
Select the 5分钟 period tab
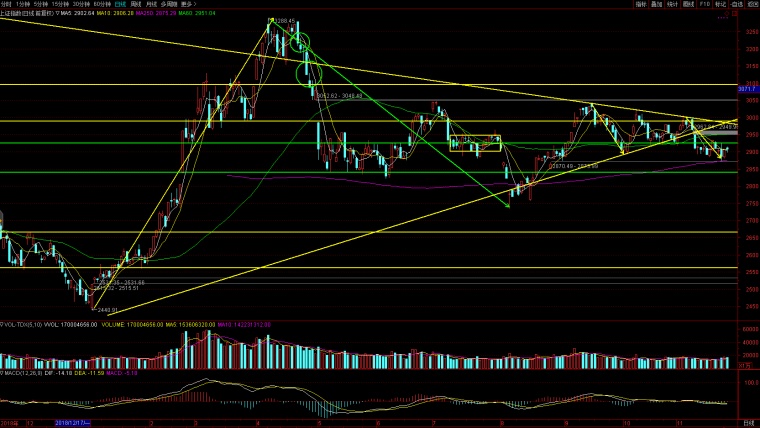(41, 4)
